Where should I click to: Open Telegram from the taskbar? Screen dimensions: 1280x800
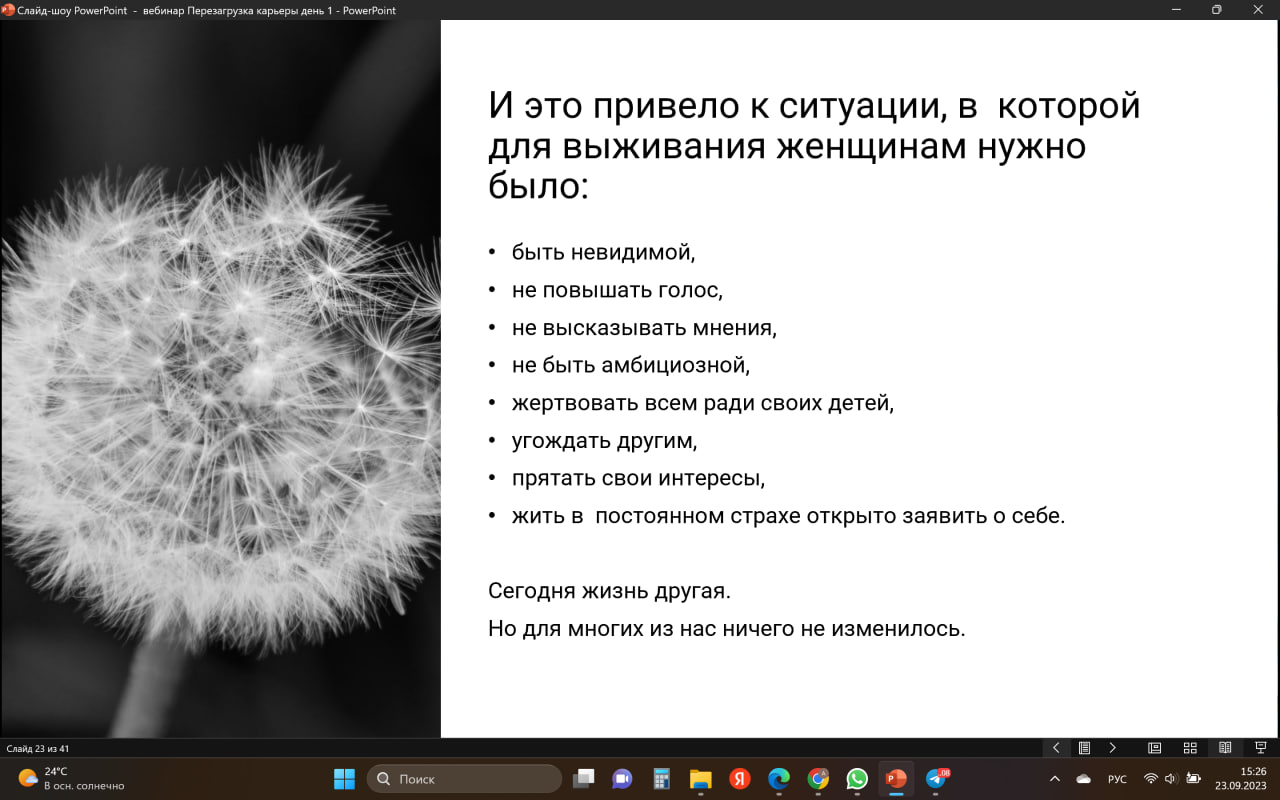[936, 779]
